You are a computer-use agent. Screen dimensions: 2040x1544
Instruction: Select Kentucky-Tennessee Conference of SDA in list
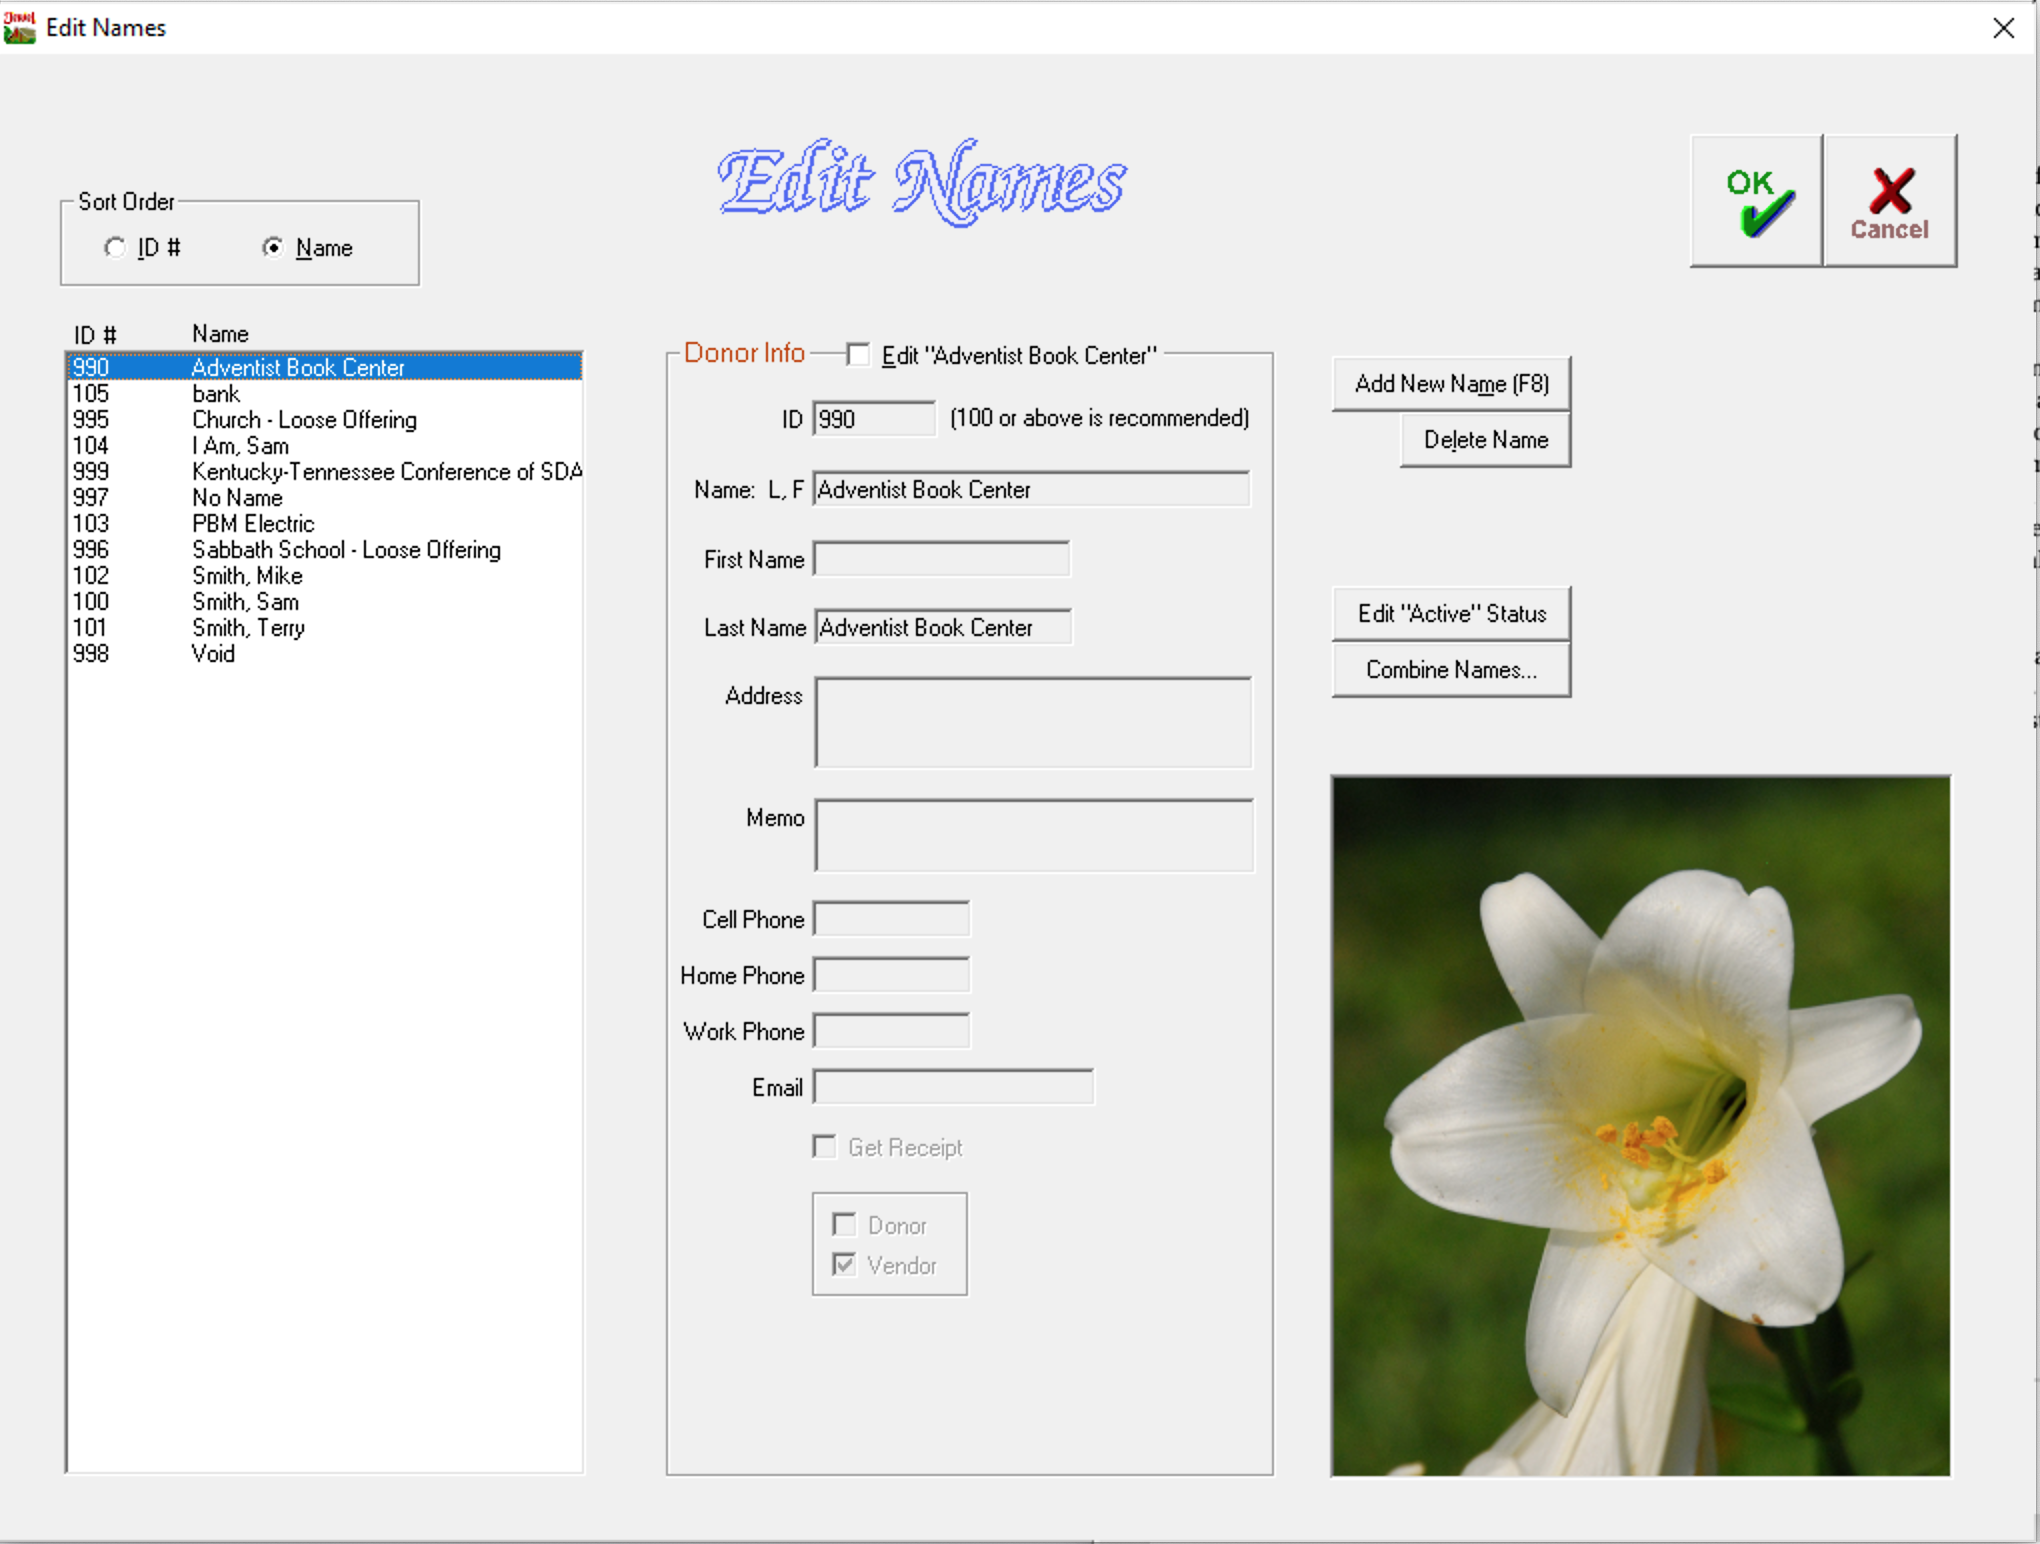(386, 472)
